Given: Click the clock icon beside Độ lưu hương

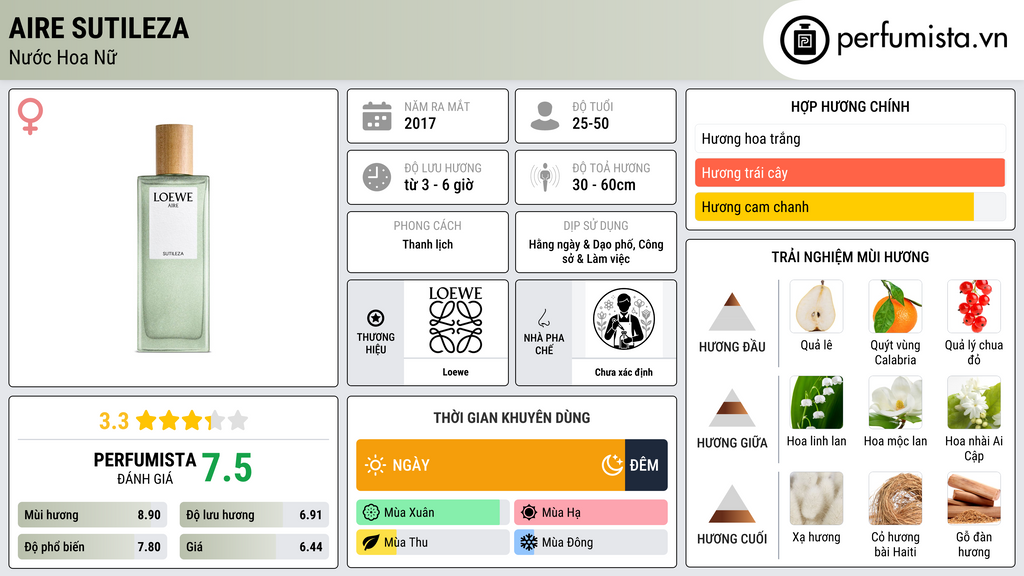Looking at the screenshot, I should click(x=377, y=177).
